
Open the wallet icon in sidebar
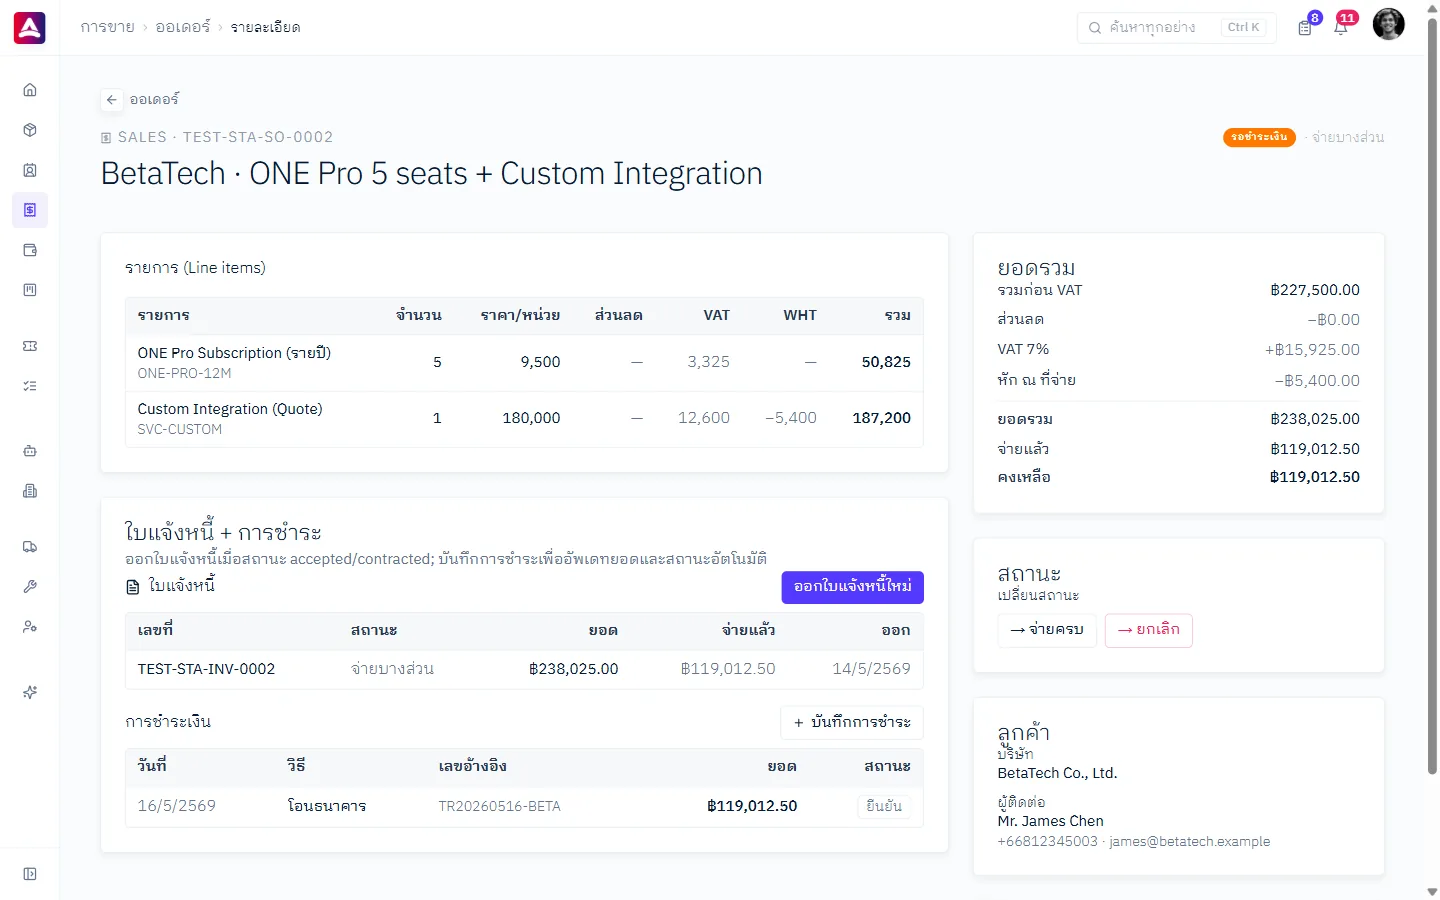(30, 250)
